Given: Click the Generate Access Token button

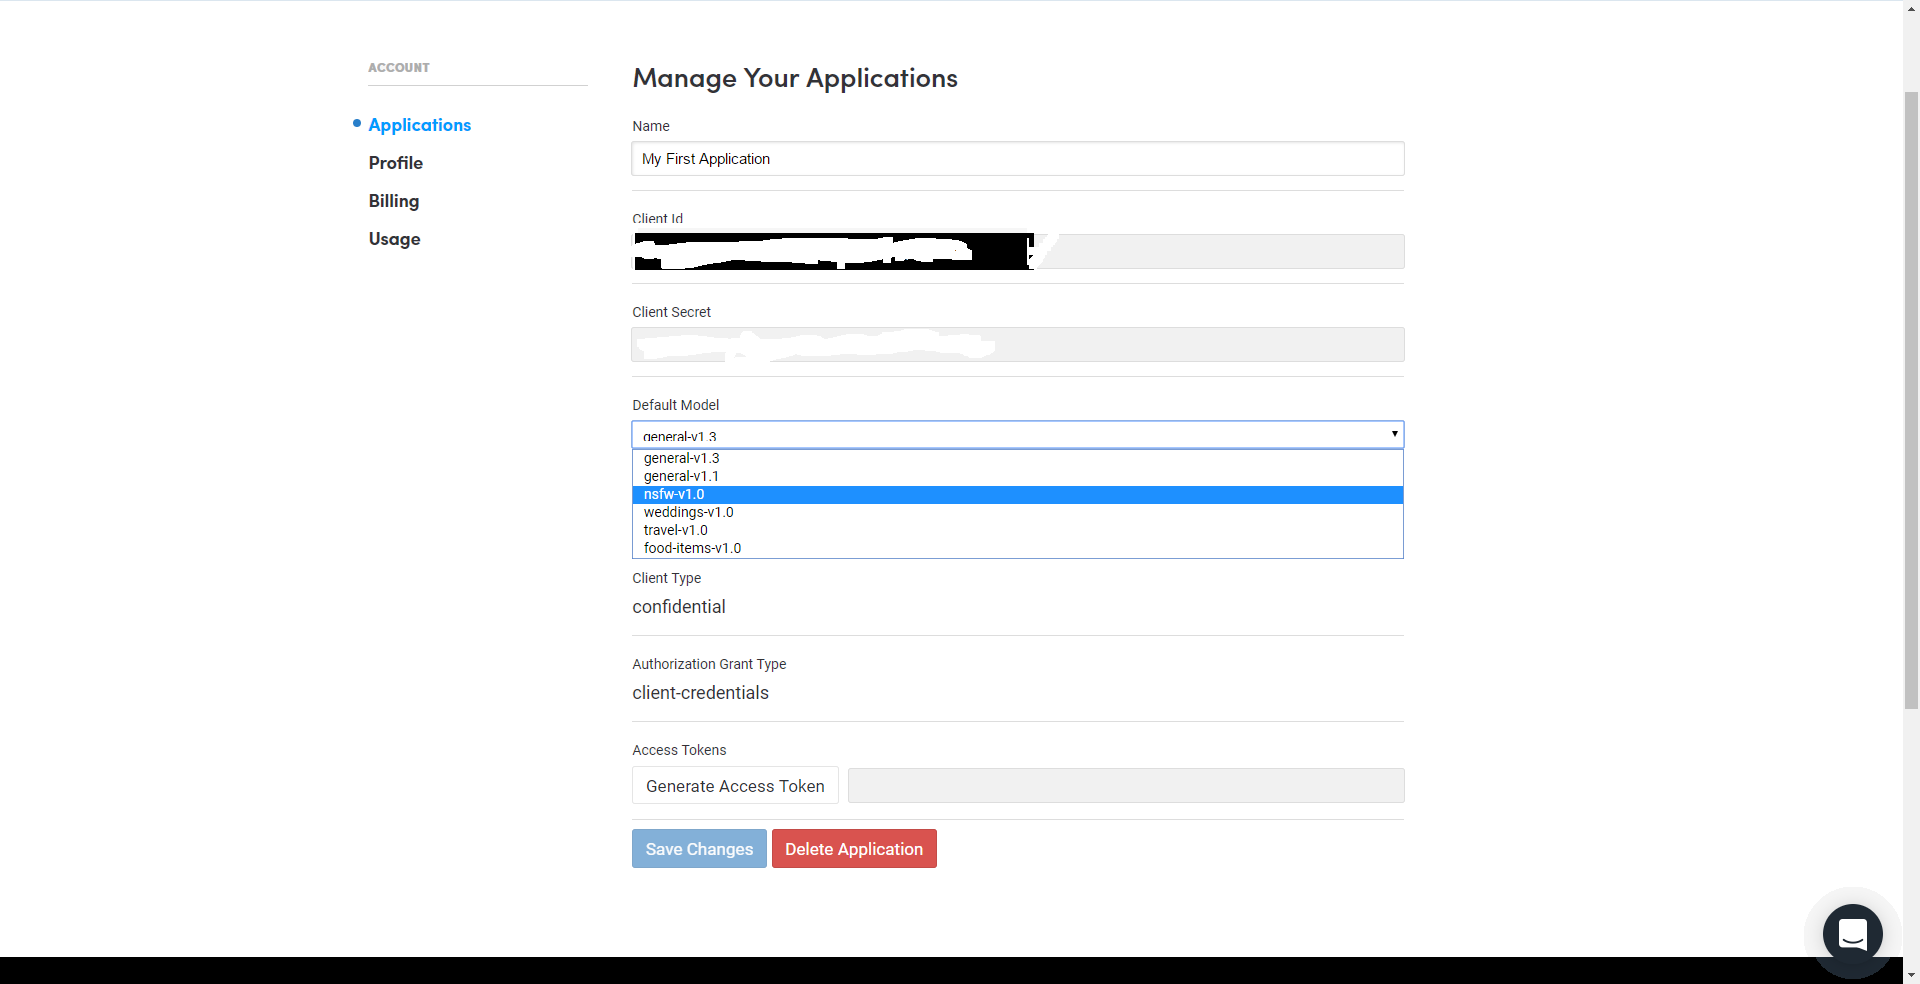Looking at the screenshot, I should [x=735, y=786].
